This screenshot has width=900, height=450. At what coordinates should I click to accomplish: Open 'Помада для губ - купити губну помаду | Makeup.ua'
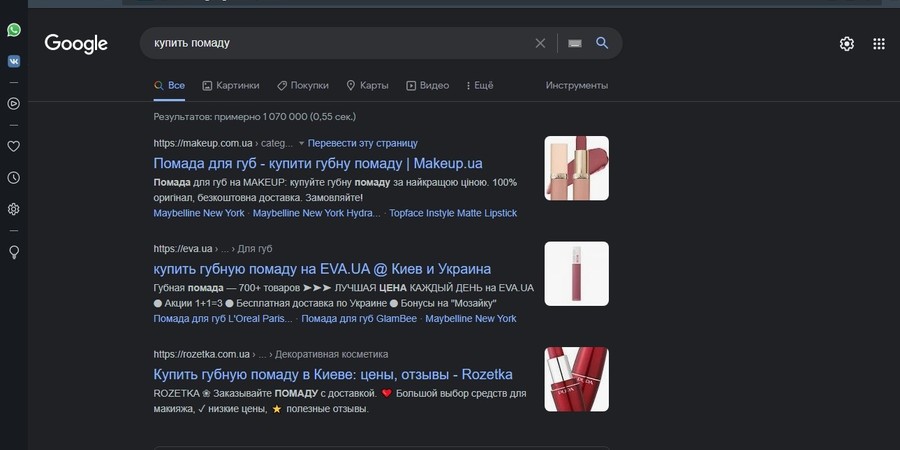318,164
